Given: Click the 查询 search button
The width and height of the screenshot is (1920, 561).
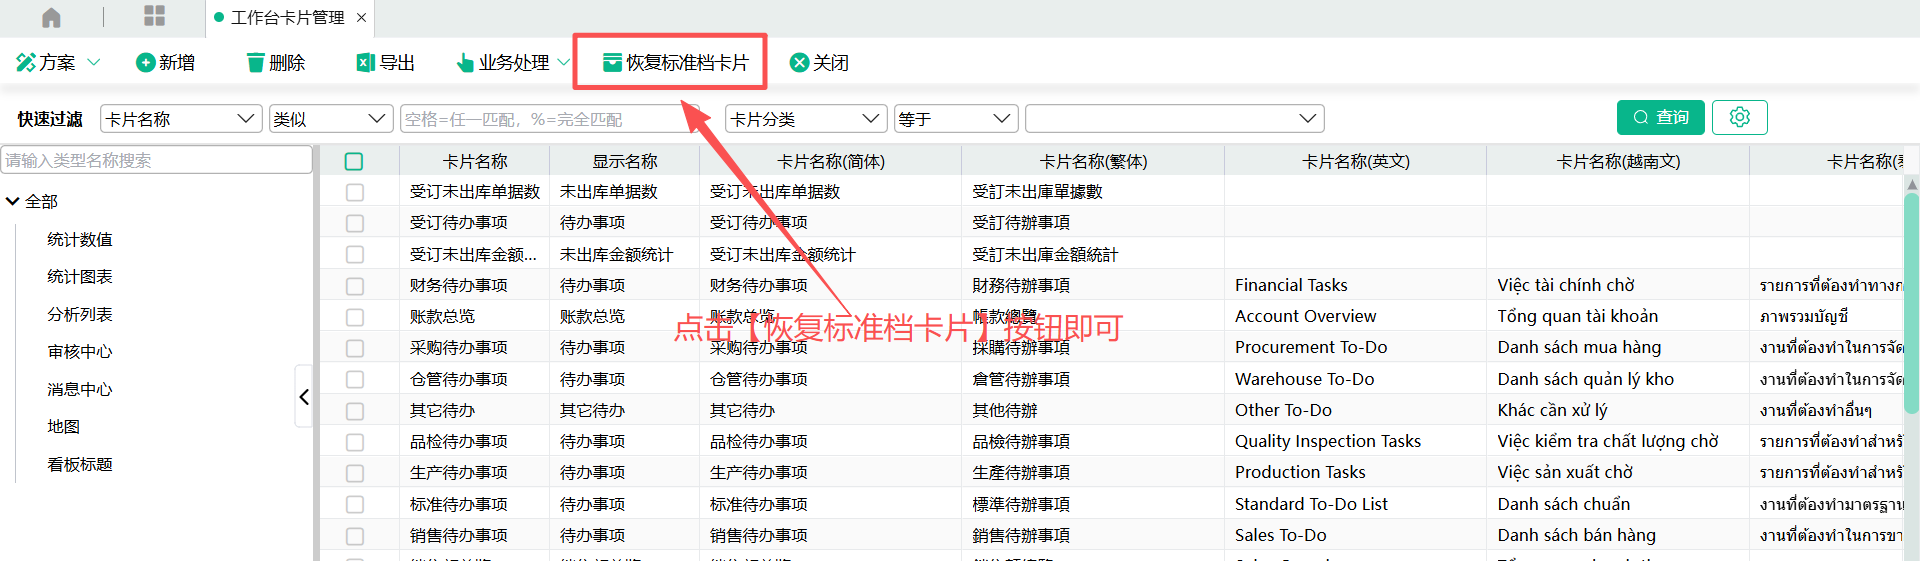Looking at the screenshot, I should pos(1660,118).
